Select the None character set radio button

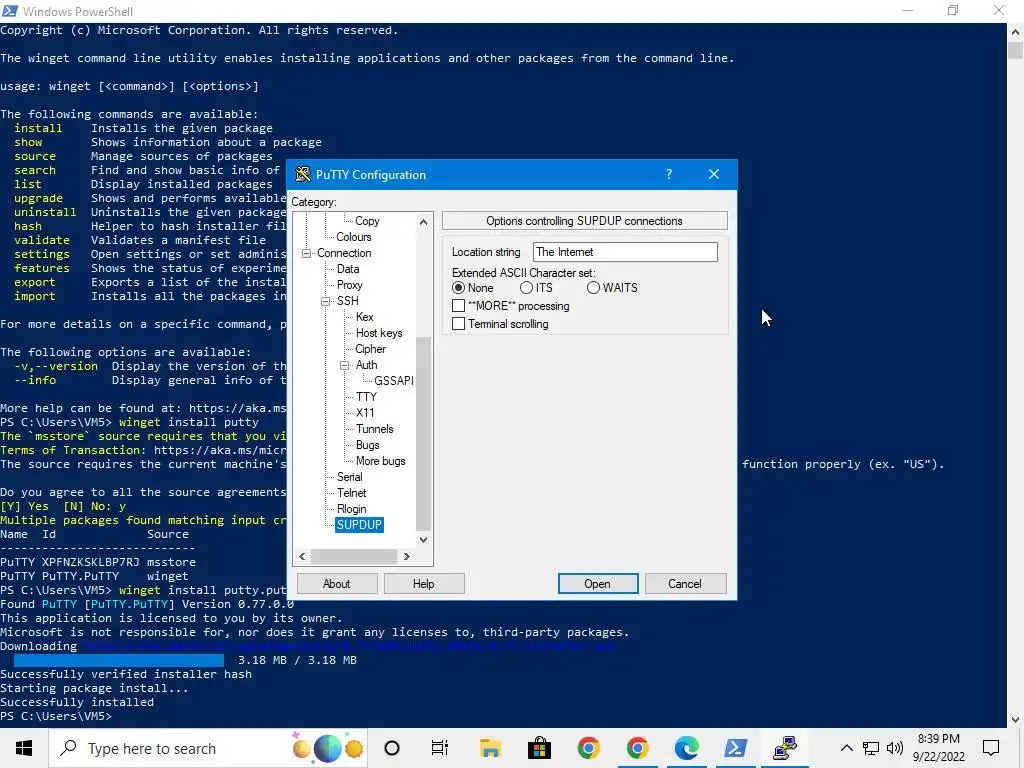[x=458, y=288]
